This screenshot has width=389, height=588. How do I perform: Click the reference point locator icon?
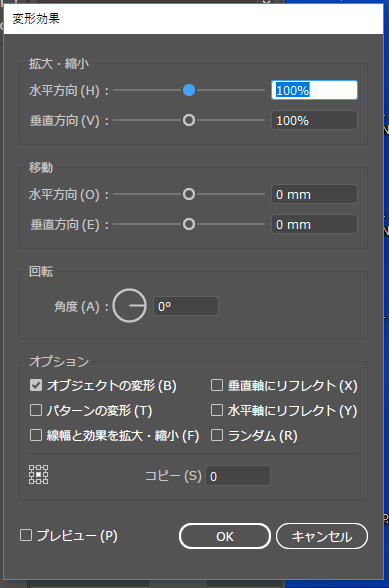[x=38, y=475]
